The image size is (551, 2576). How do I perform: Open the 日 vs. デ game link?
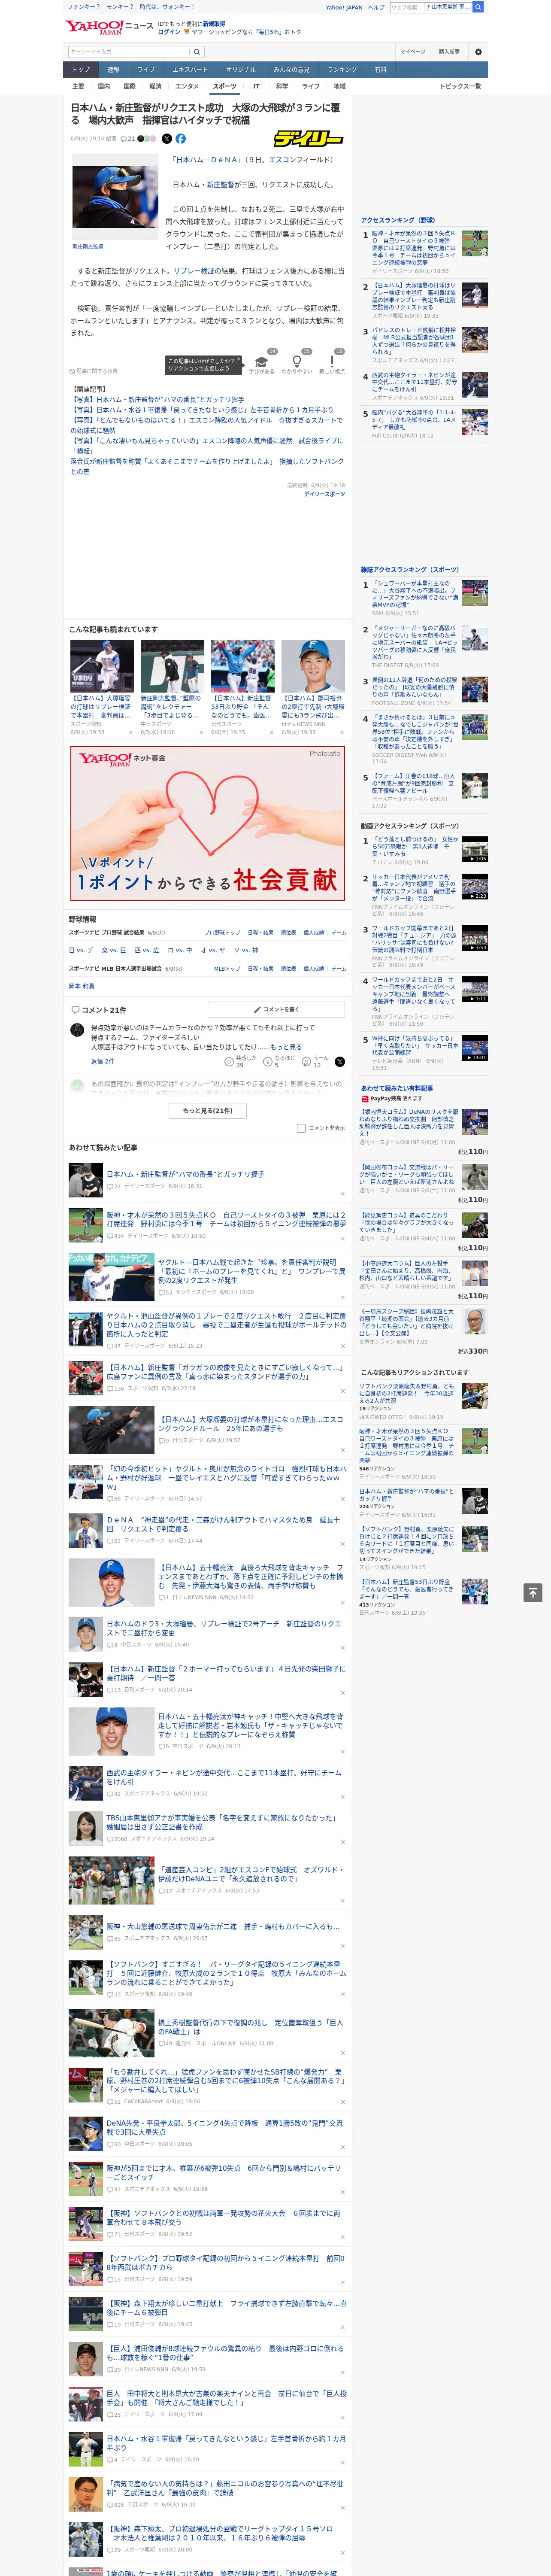click(x=81, y=950)
